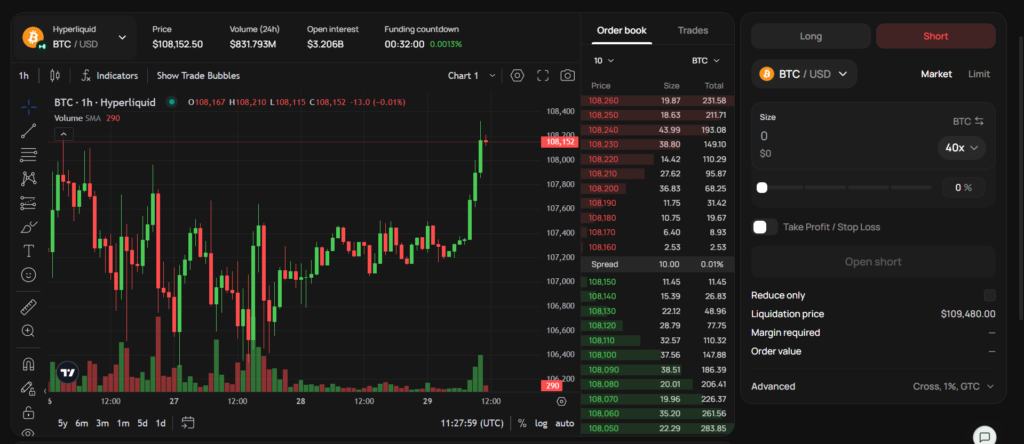This screenshot has width=1024, height=444.
Task: Set chart range to 5y
Action: [63, 423]
